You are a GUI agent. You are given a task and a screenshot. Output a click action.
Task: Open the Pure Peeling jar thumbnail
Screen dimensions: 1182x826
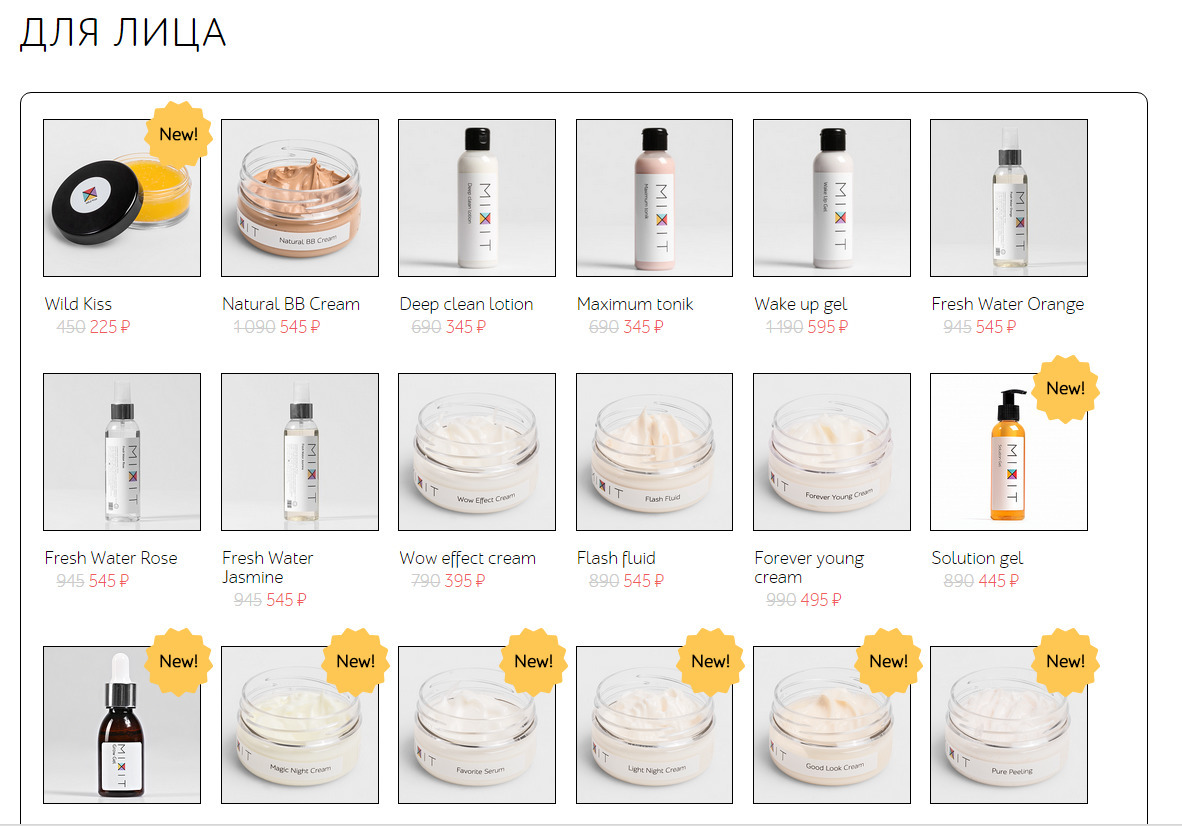coord(1009,725)
